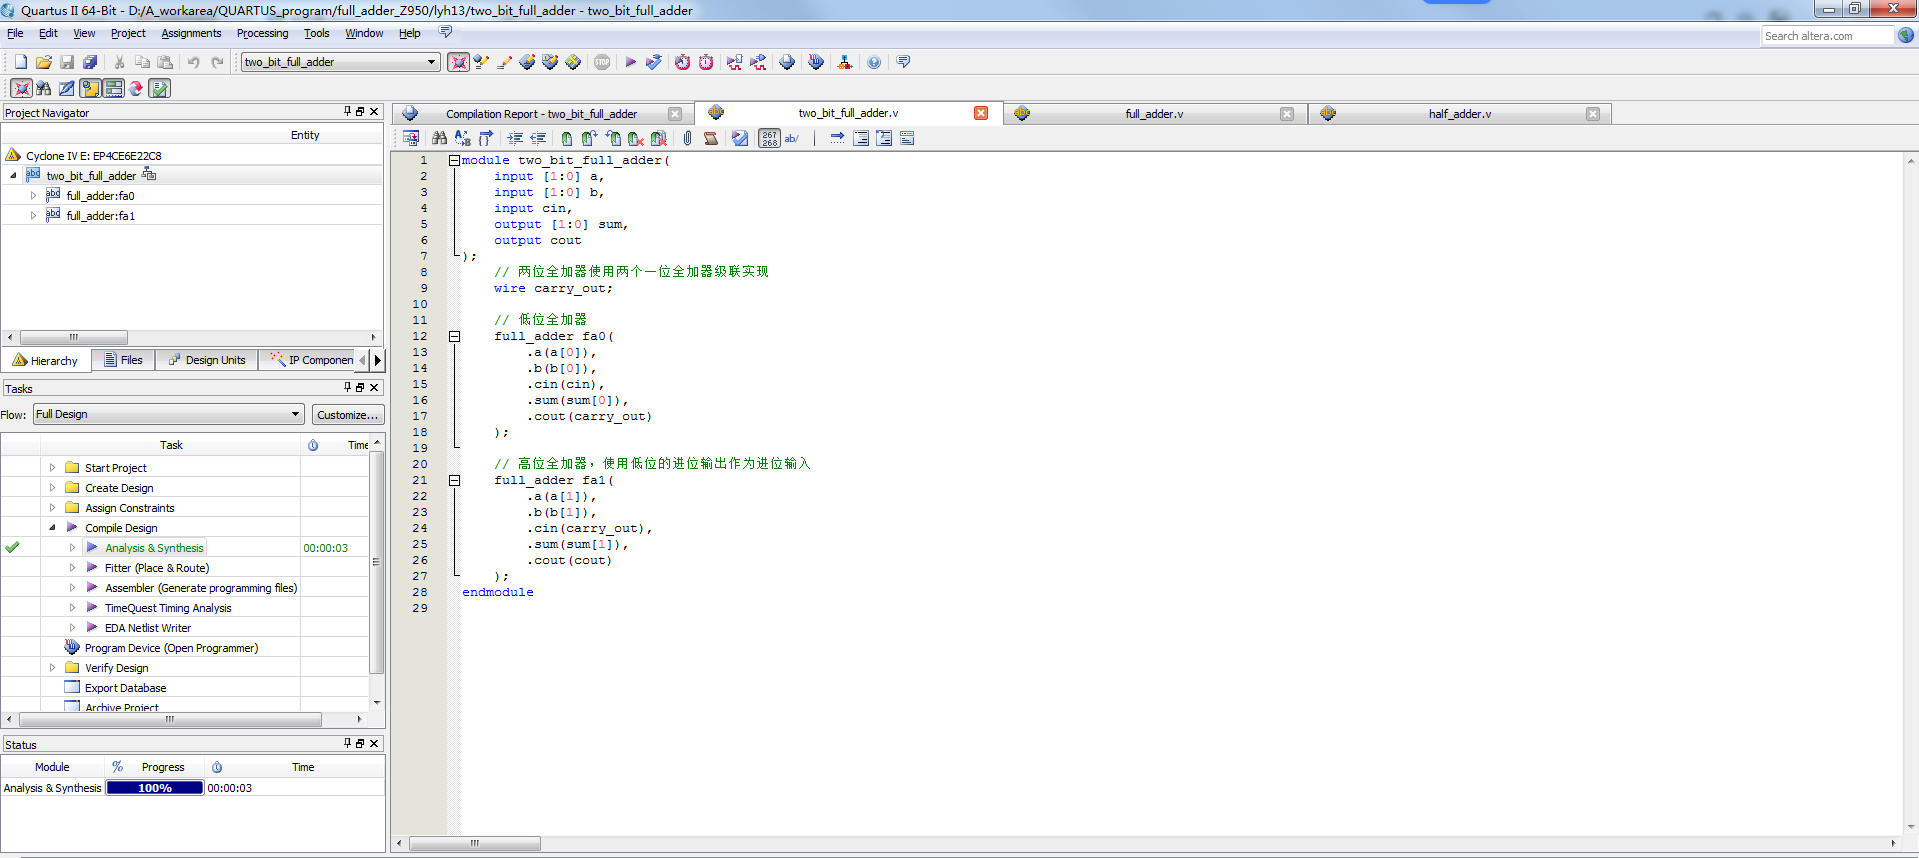This screenshot has width=1919, height=858.
Task: Expand the full_adder:fa1 hierarchy node
Action: tap(33, 216)
